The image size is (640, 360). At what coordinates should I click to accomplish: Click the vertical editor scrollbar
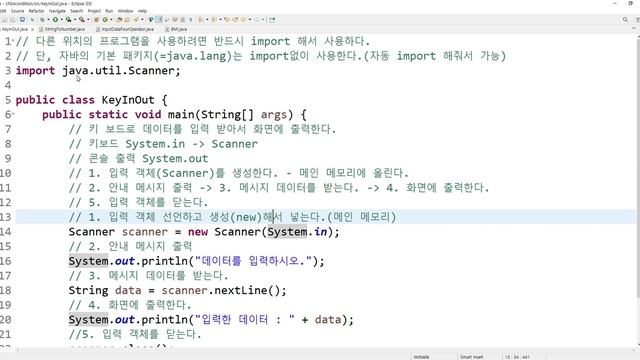(638, 167)
